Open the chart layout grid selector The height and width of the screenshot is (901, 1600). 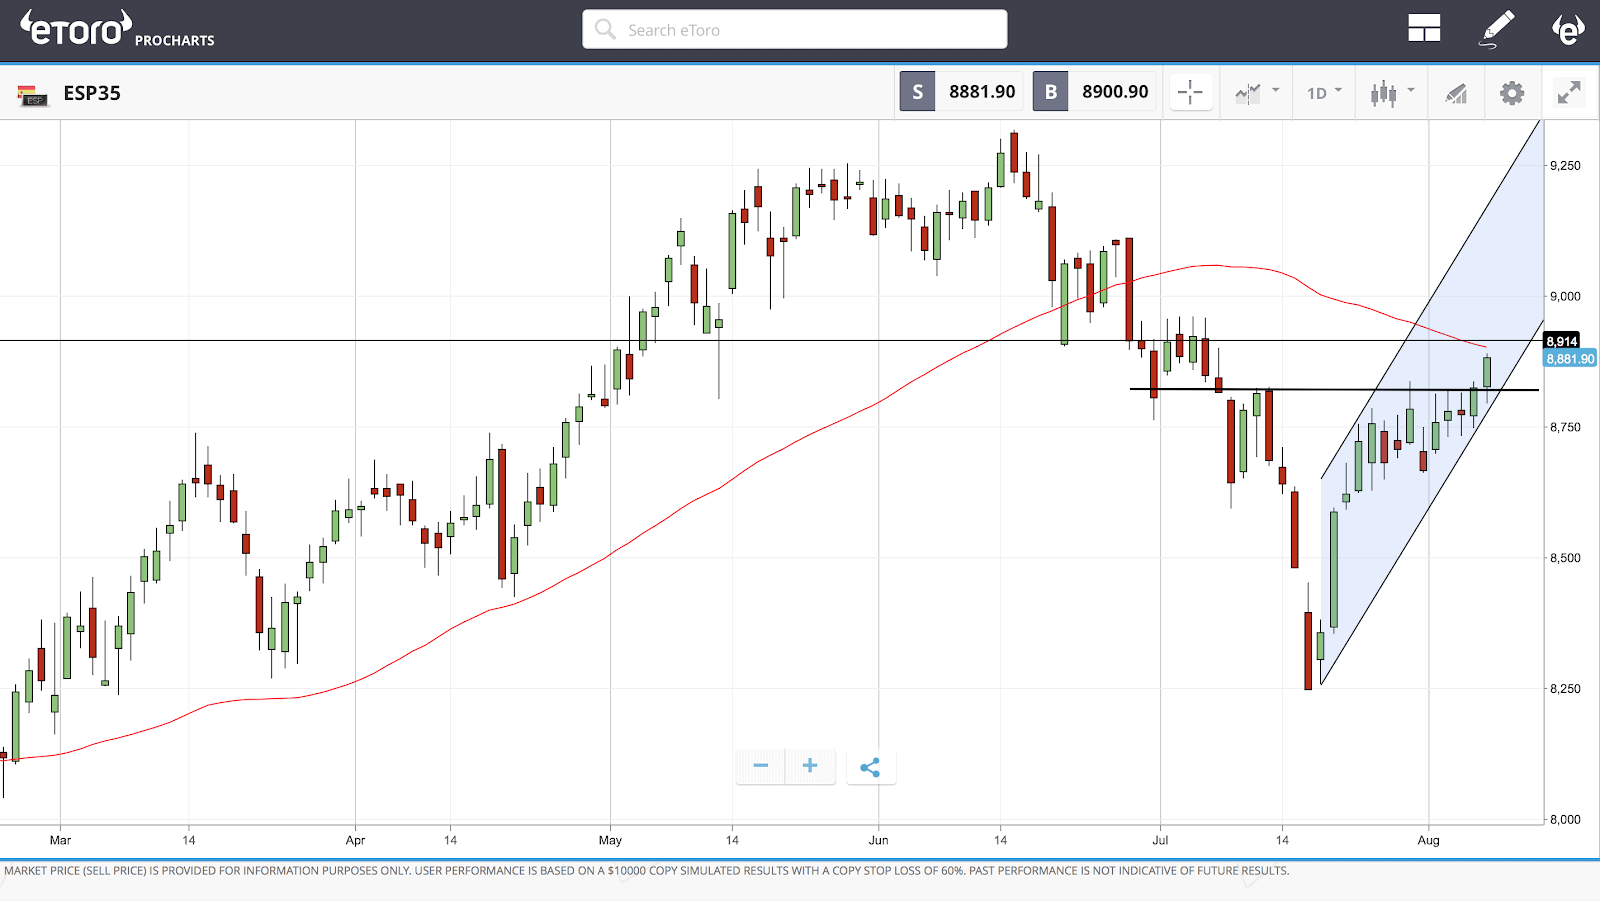pyautogui.click(x=1424, y=29)
